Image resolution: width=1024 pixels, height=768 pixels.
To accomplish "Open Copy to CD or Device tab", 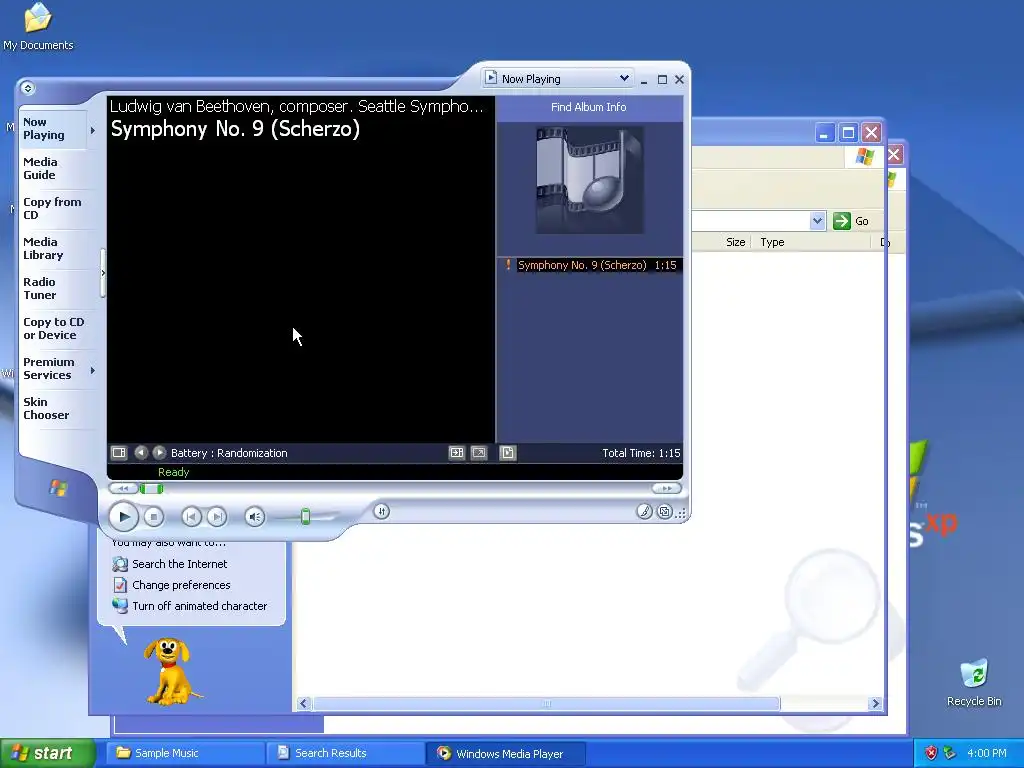I will coord(54,328).
